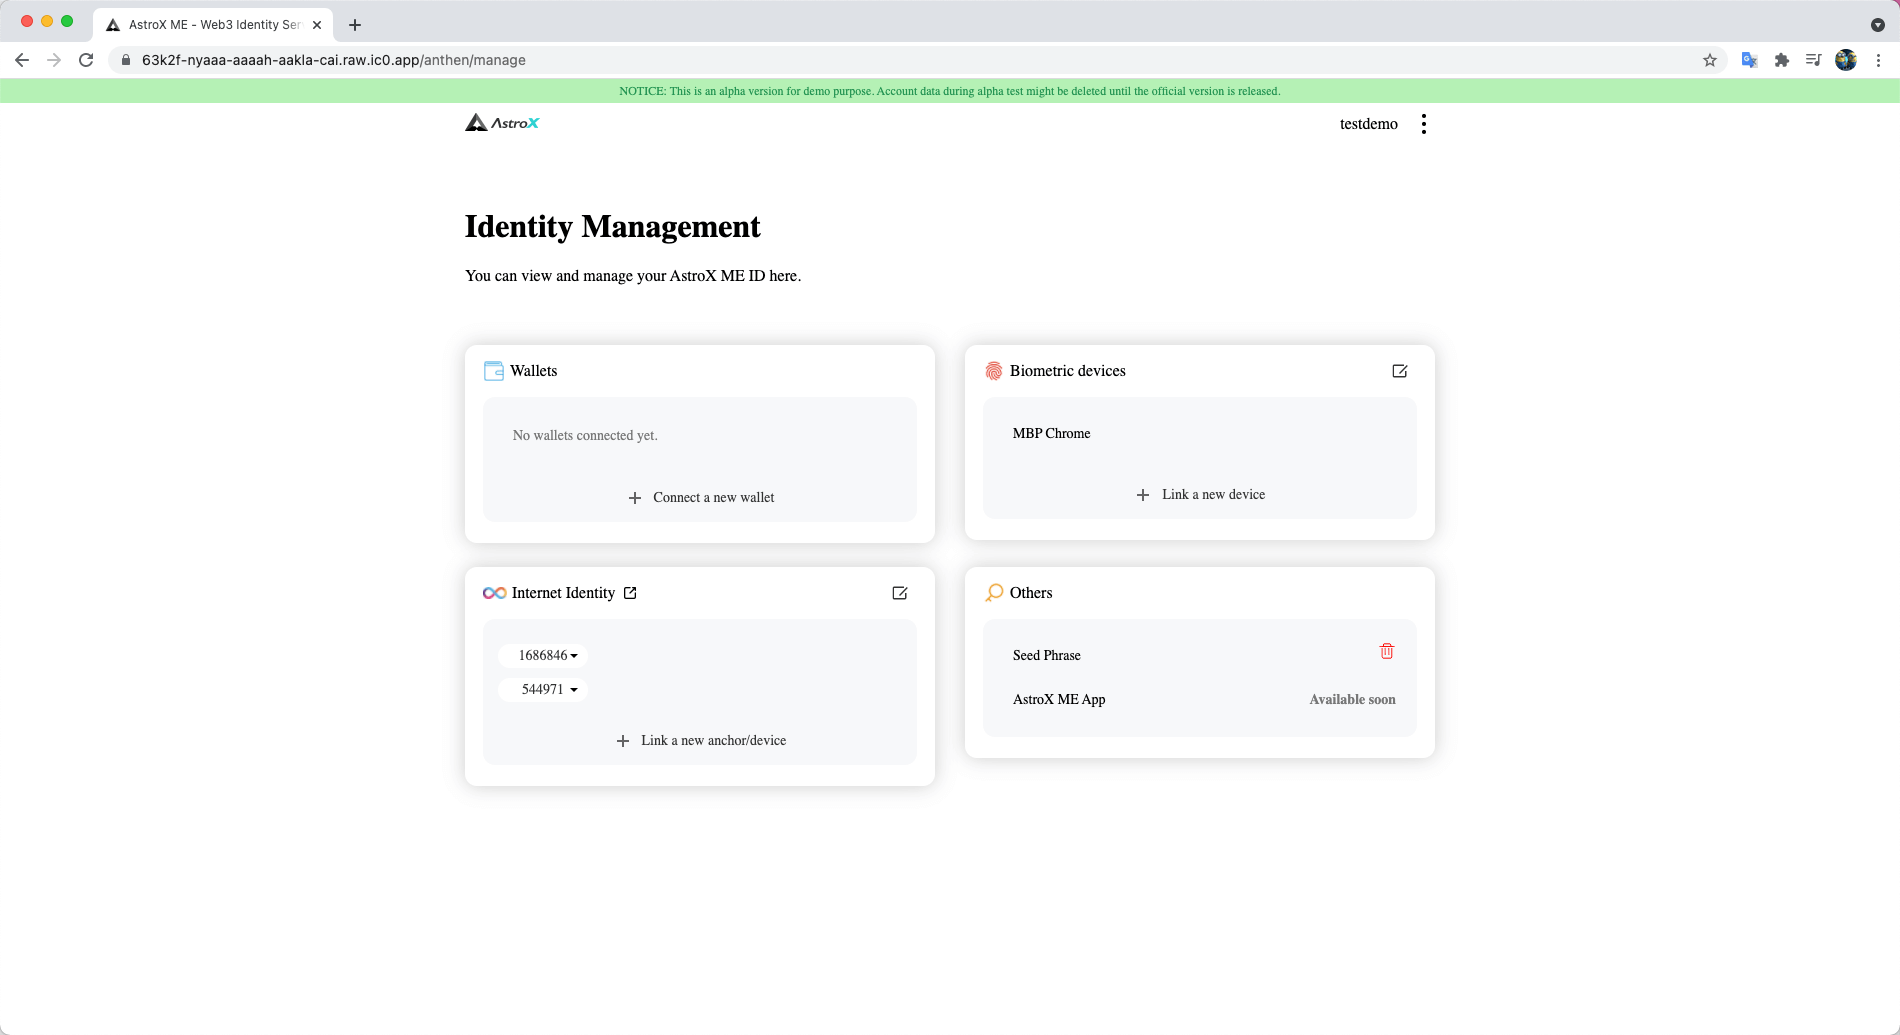Select the AstroX ME browser tab
Screen dimensions: 1900x1035
pyautogui.click(x=214, y=25)
